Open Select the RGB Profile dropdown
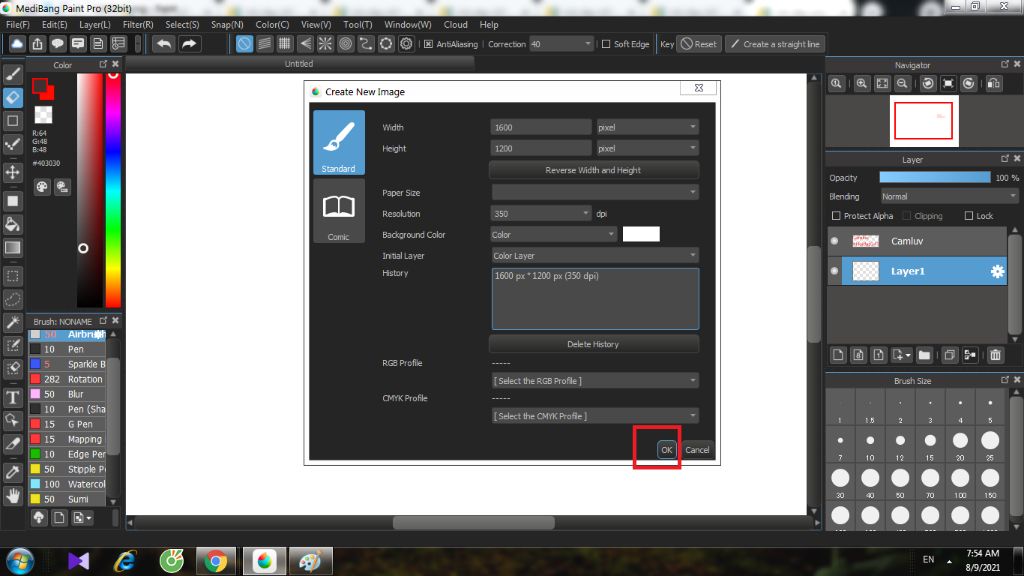Image resolution: width=1024 pixels, height=576 pixels. (x=595, y=380)
